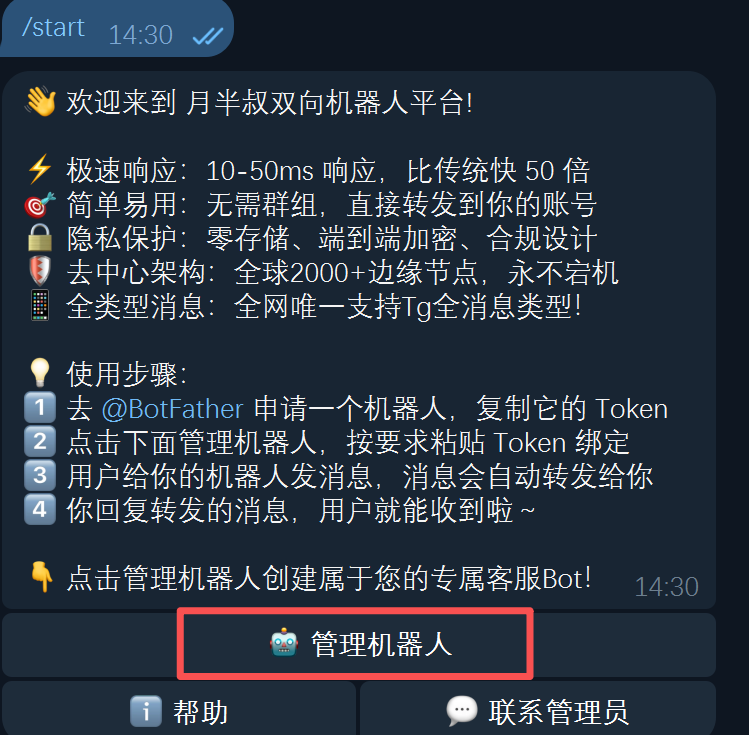Open the @BotFather mention link

(172, 409)
